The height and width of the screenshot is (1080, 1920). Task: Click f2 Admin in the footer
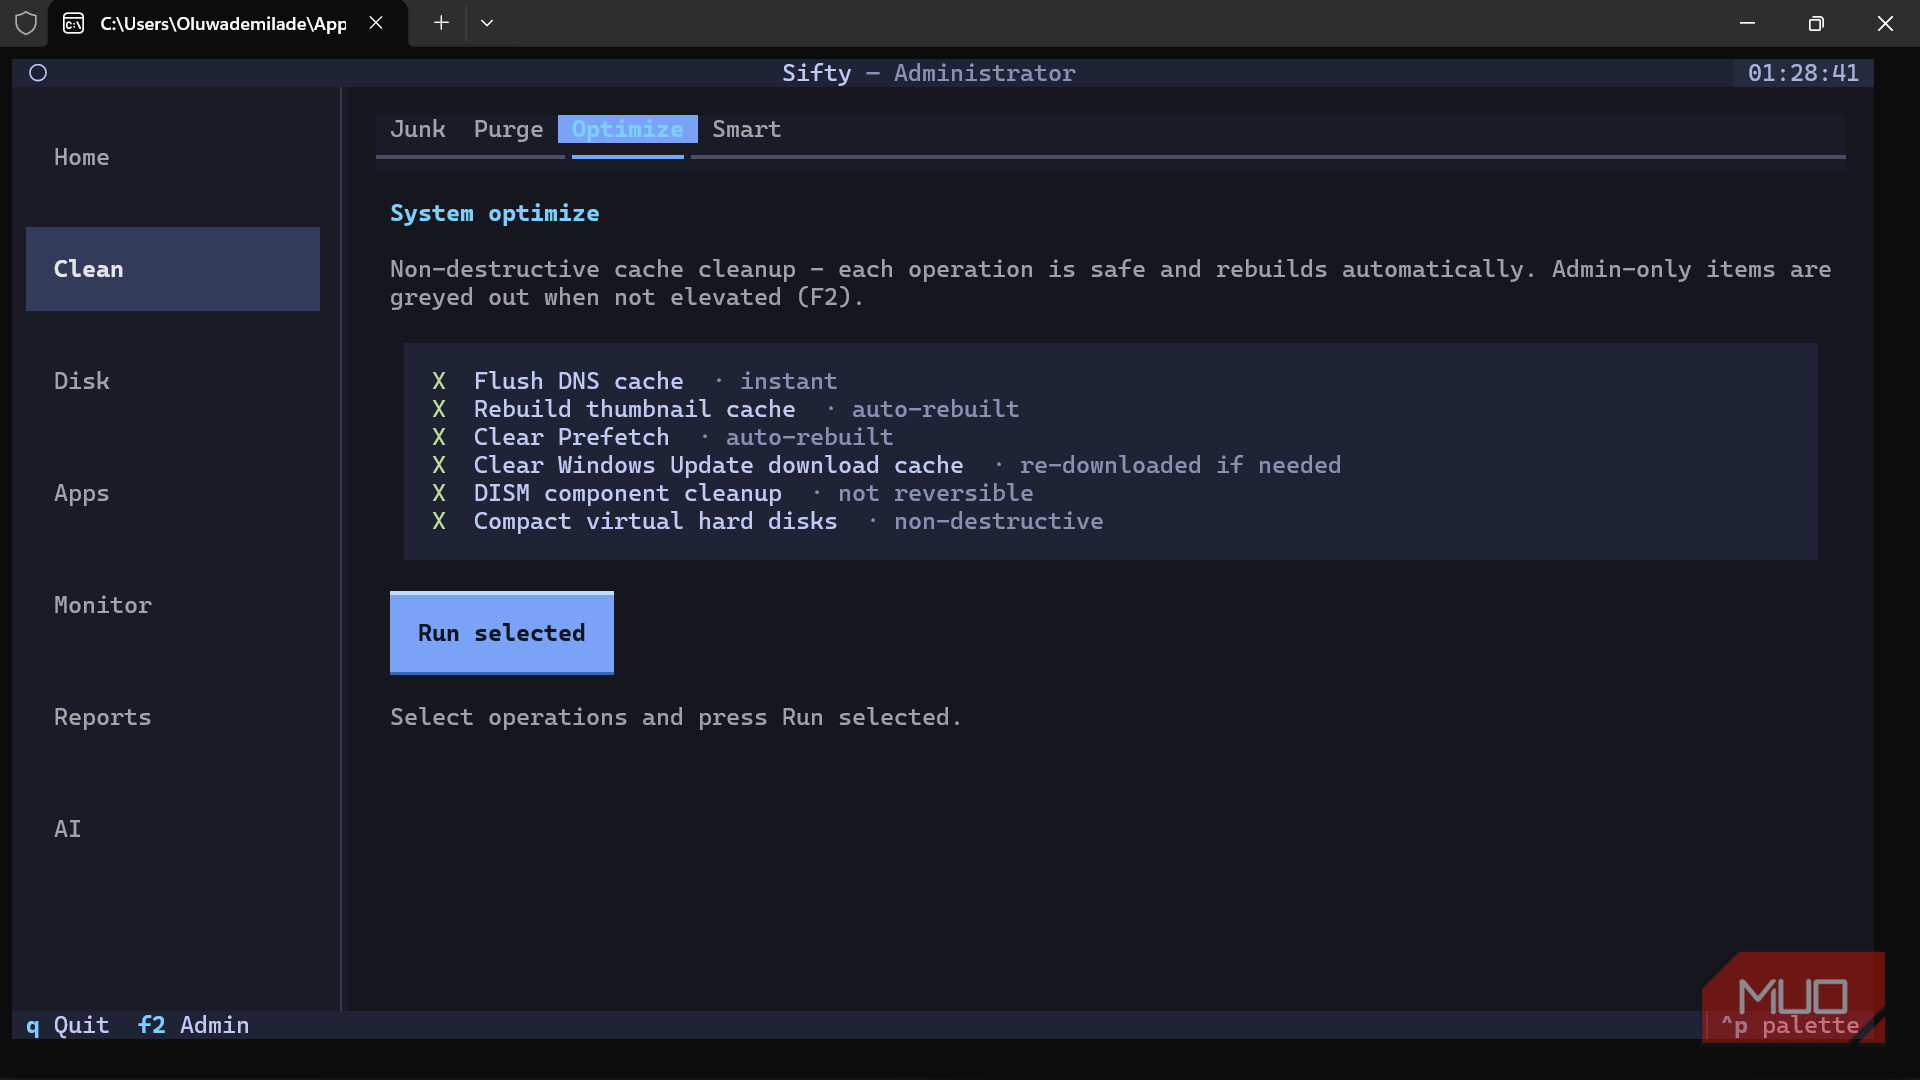194,1025
